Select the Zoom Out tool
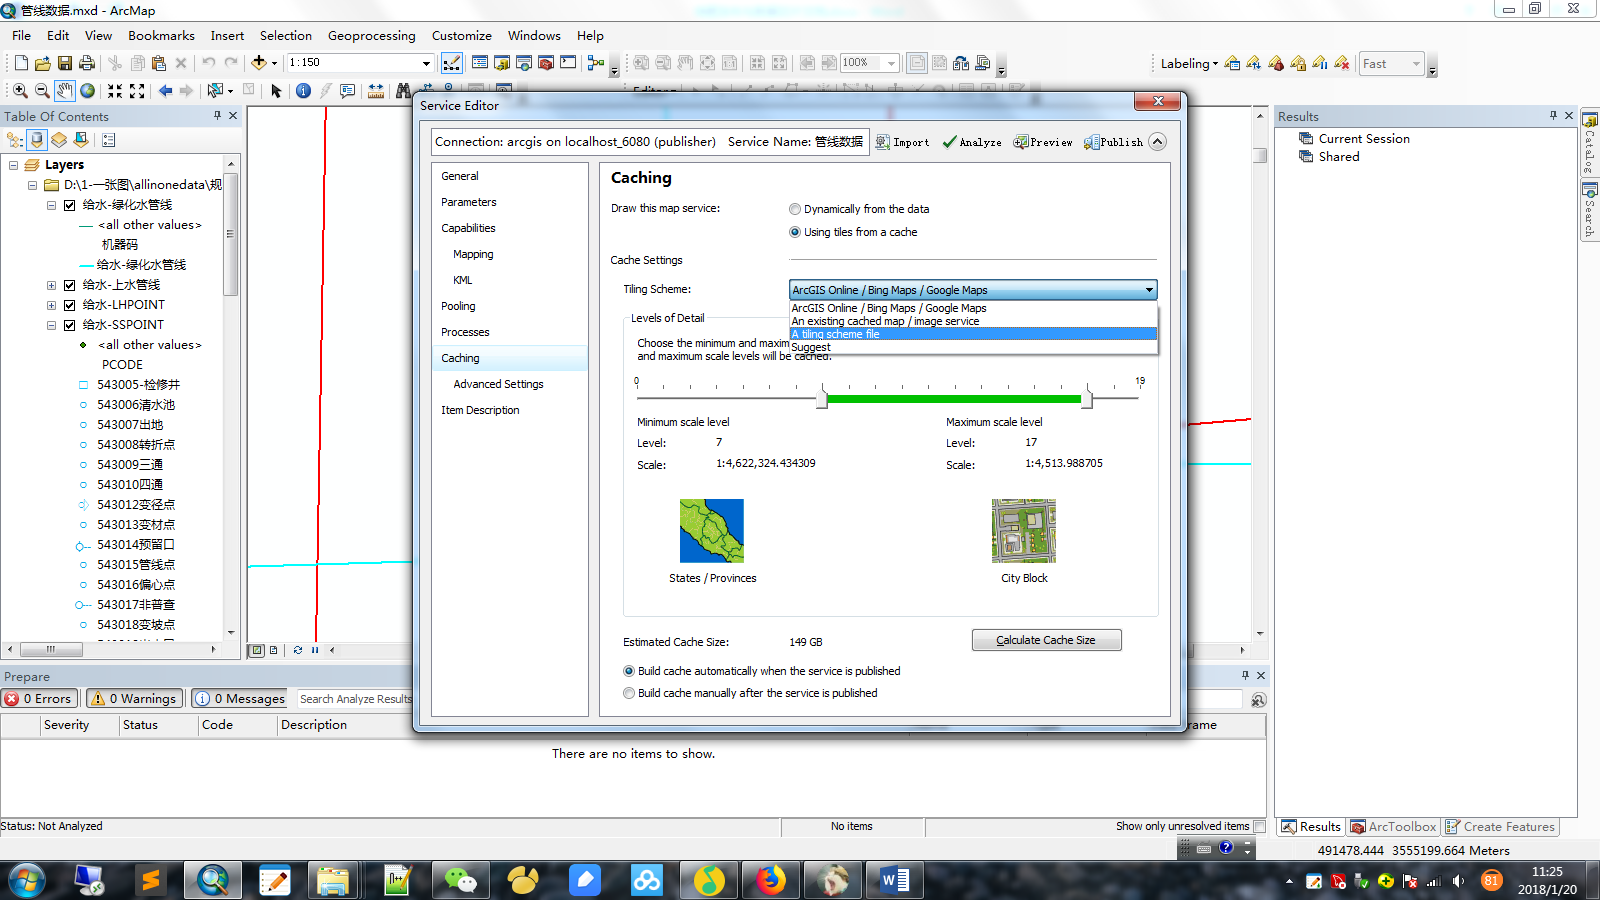Screen dimensions: 1600x900 [42, 91]
